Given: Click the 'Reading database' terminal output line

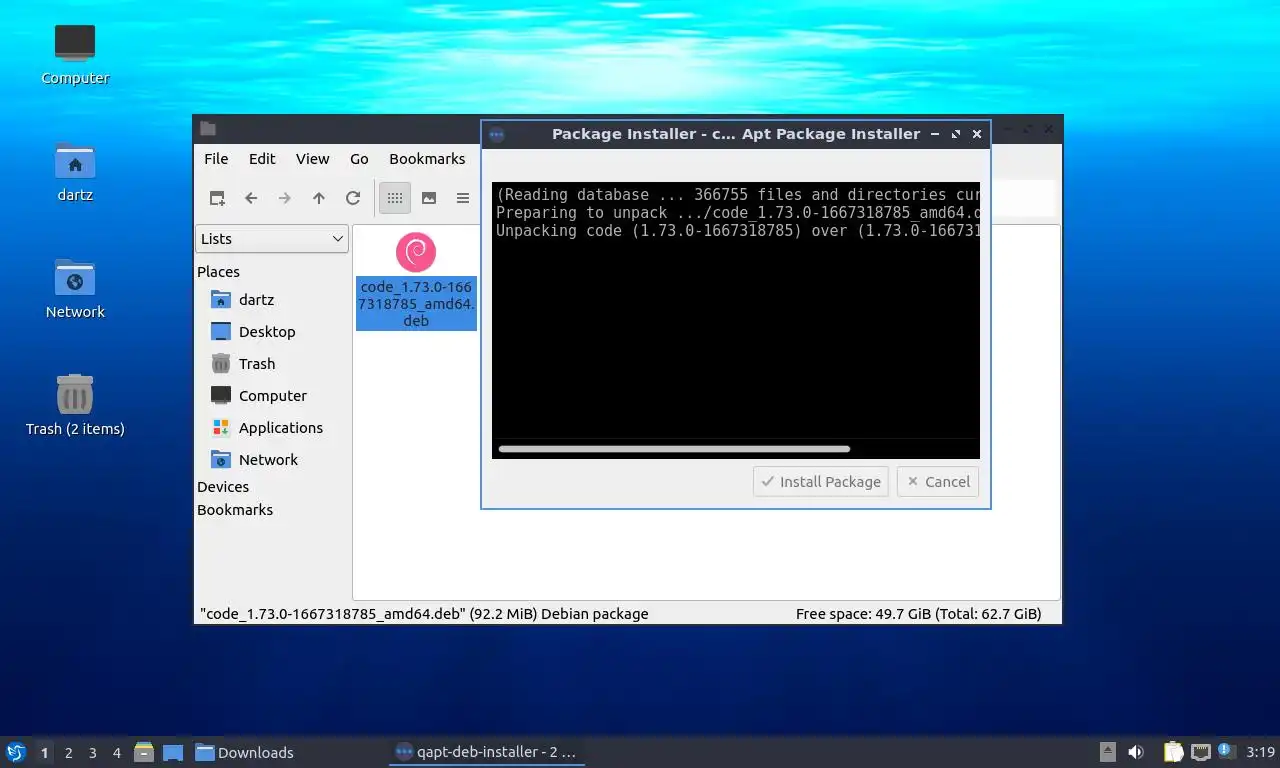Looking at the screenshot, I should click(738, 195).
